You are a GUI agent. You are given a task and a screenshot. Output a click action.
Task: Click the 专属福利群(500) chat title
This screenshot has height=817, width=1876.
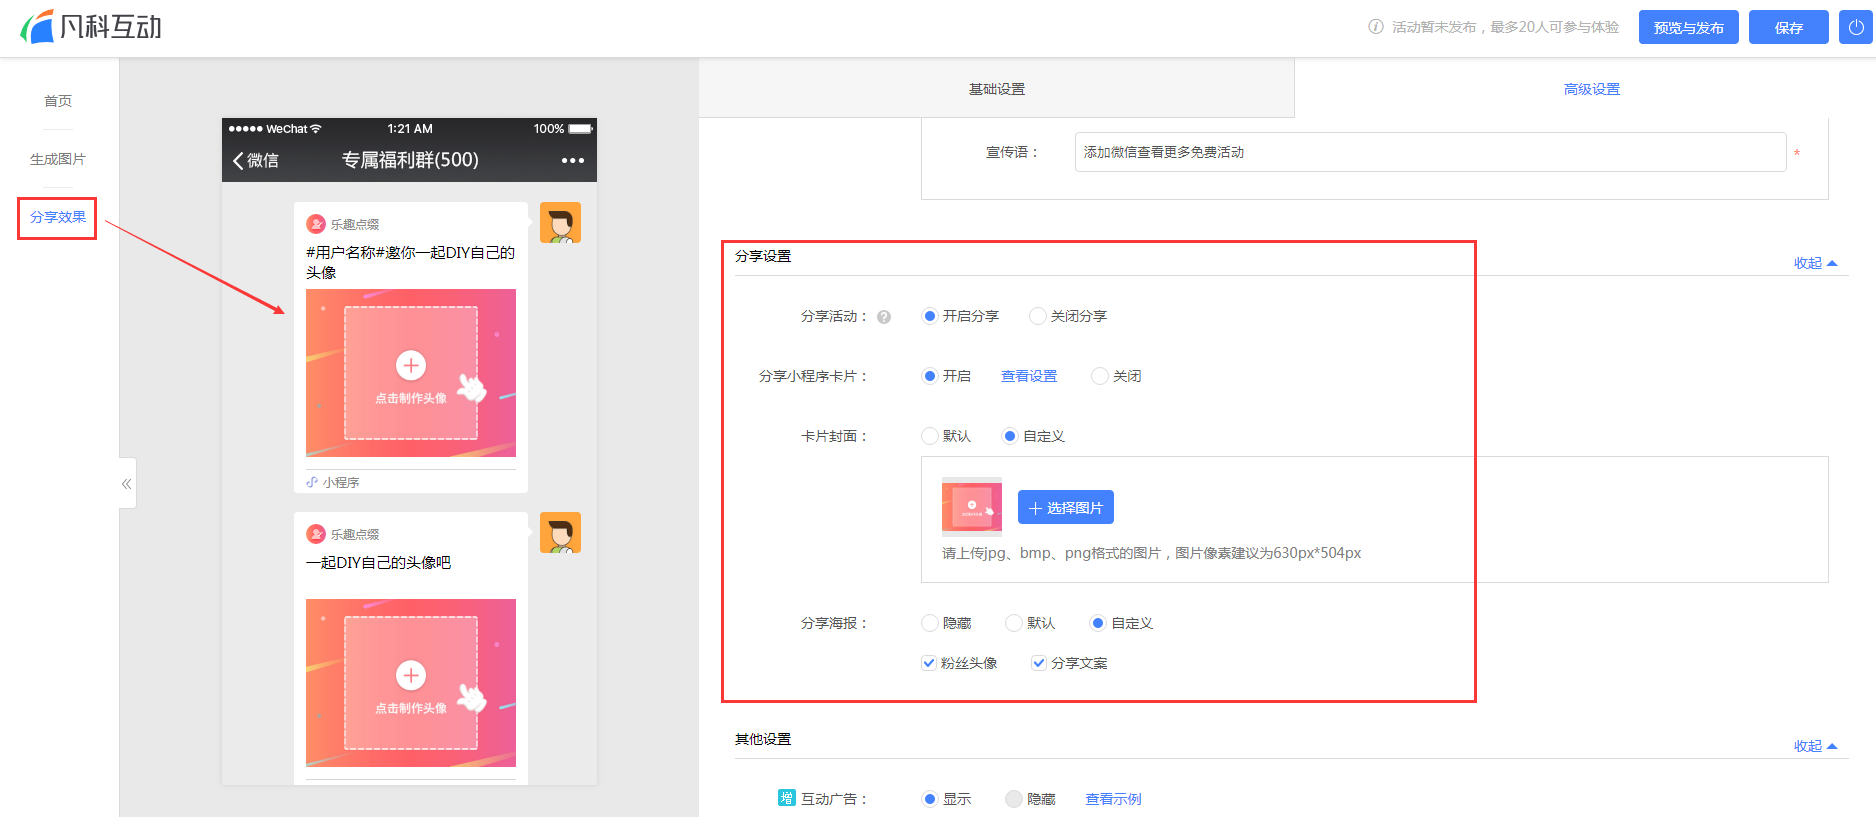pos(410,160)
